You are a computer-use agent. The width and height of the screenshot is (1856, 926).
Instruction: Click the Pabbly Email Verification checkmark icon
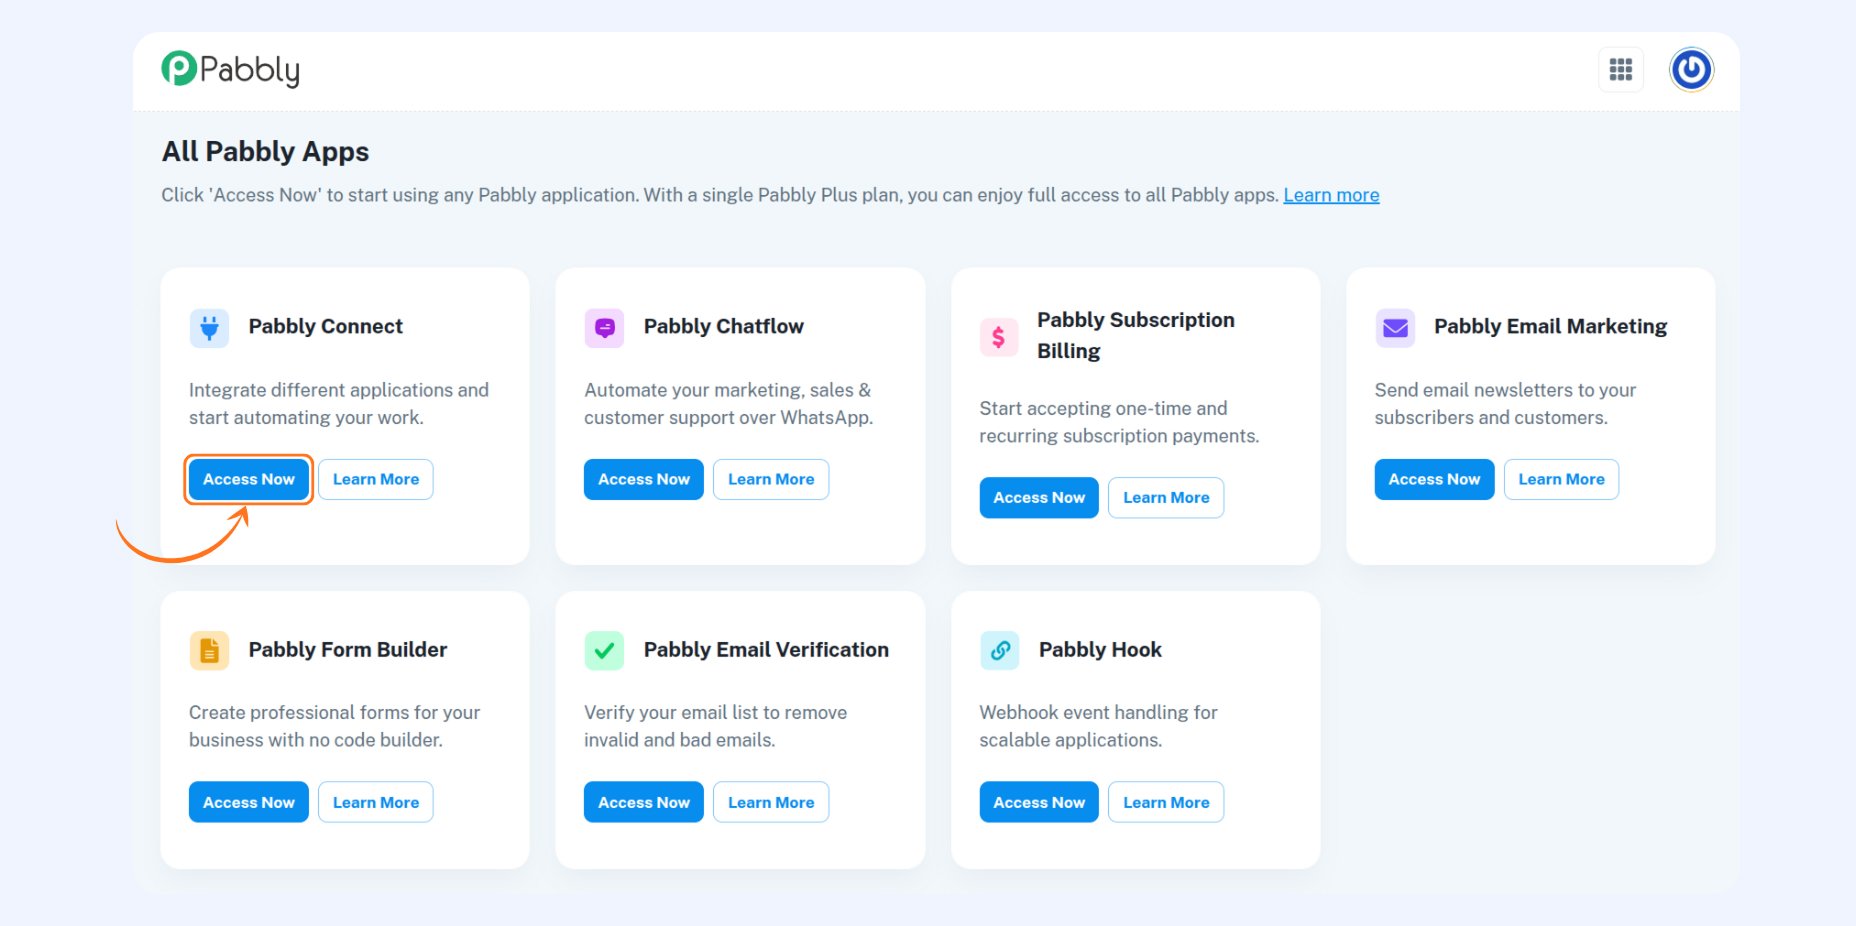tap(603, 650)
